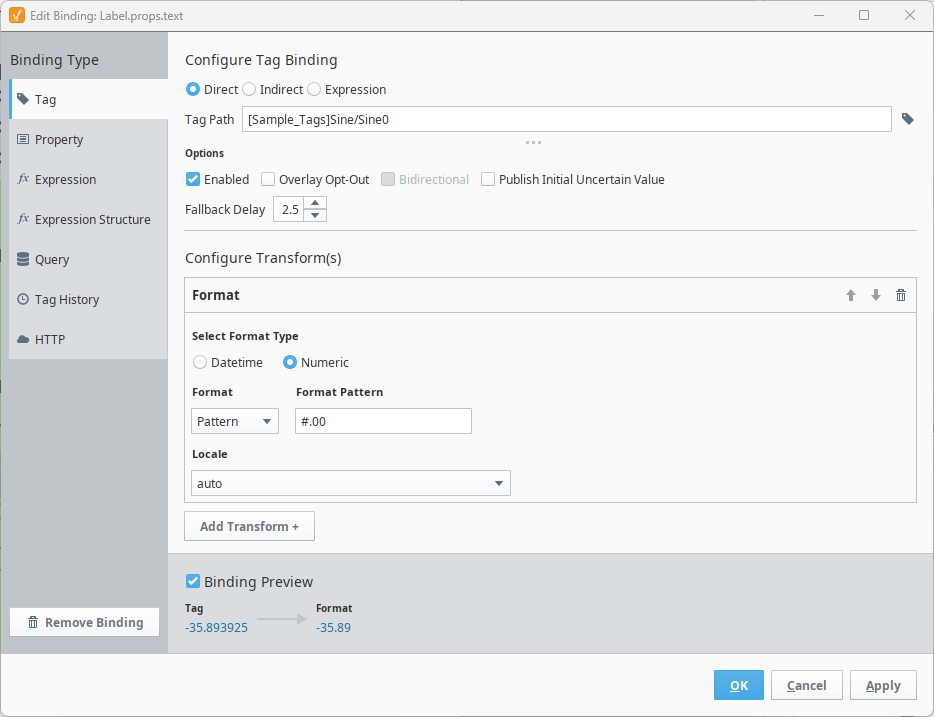
Task: Delete the Format transform with trash icon
Action: (x=901, y=295)
